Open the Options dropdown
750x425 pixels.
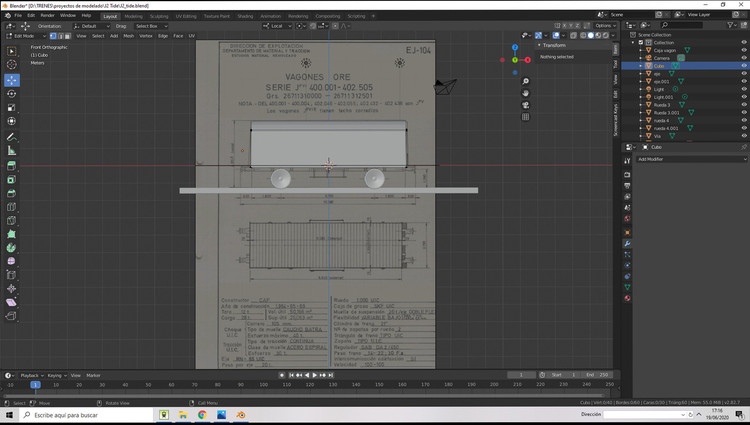[605, 26]
